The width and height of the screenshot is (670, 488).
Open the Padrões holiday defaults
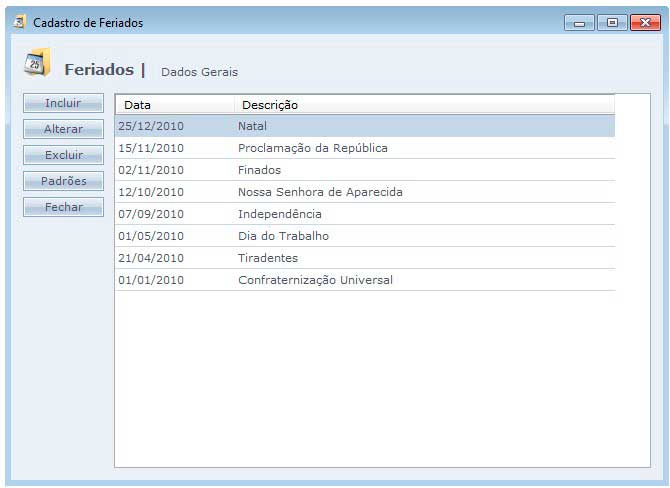point(63,181)
